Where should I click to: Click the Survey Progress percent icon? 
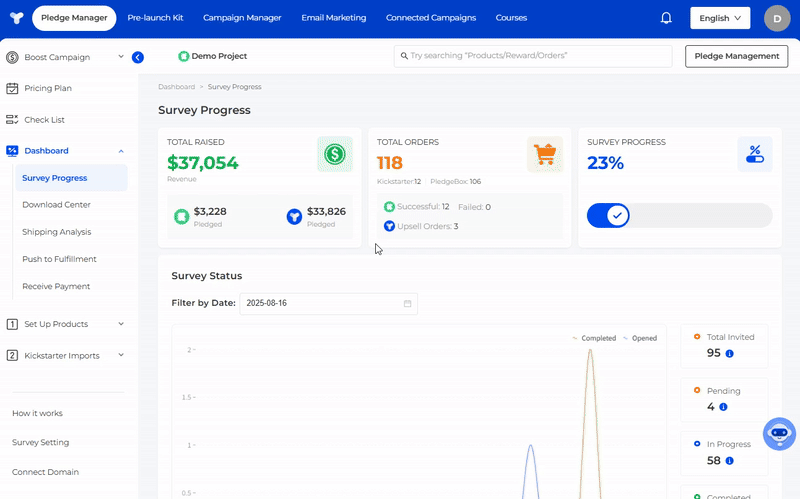[x=755, y=155]
